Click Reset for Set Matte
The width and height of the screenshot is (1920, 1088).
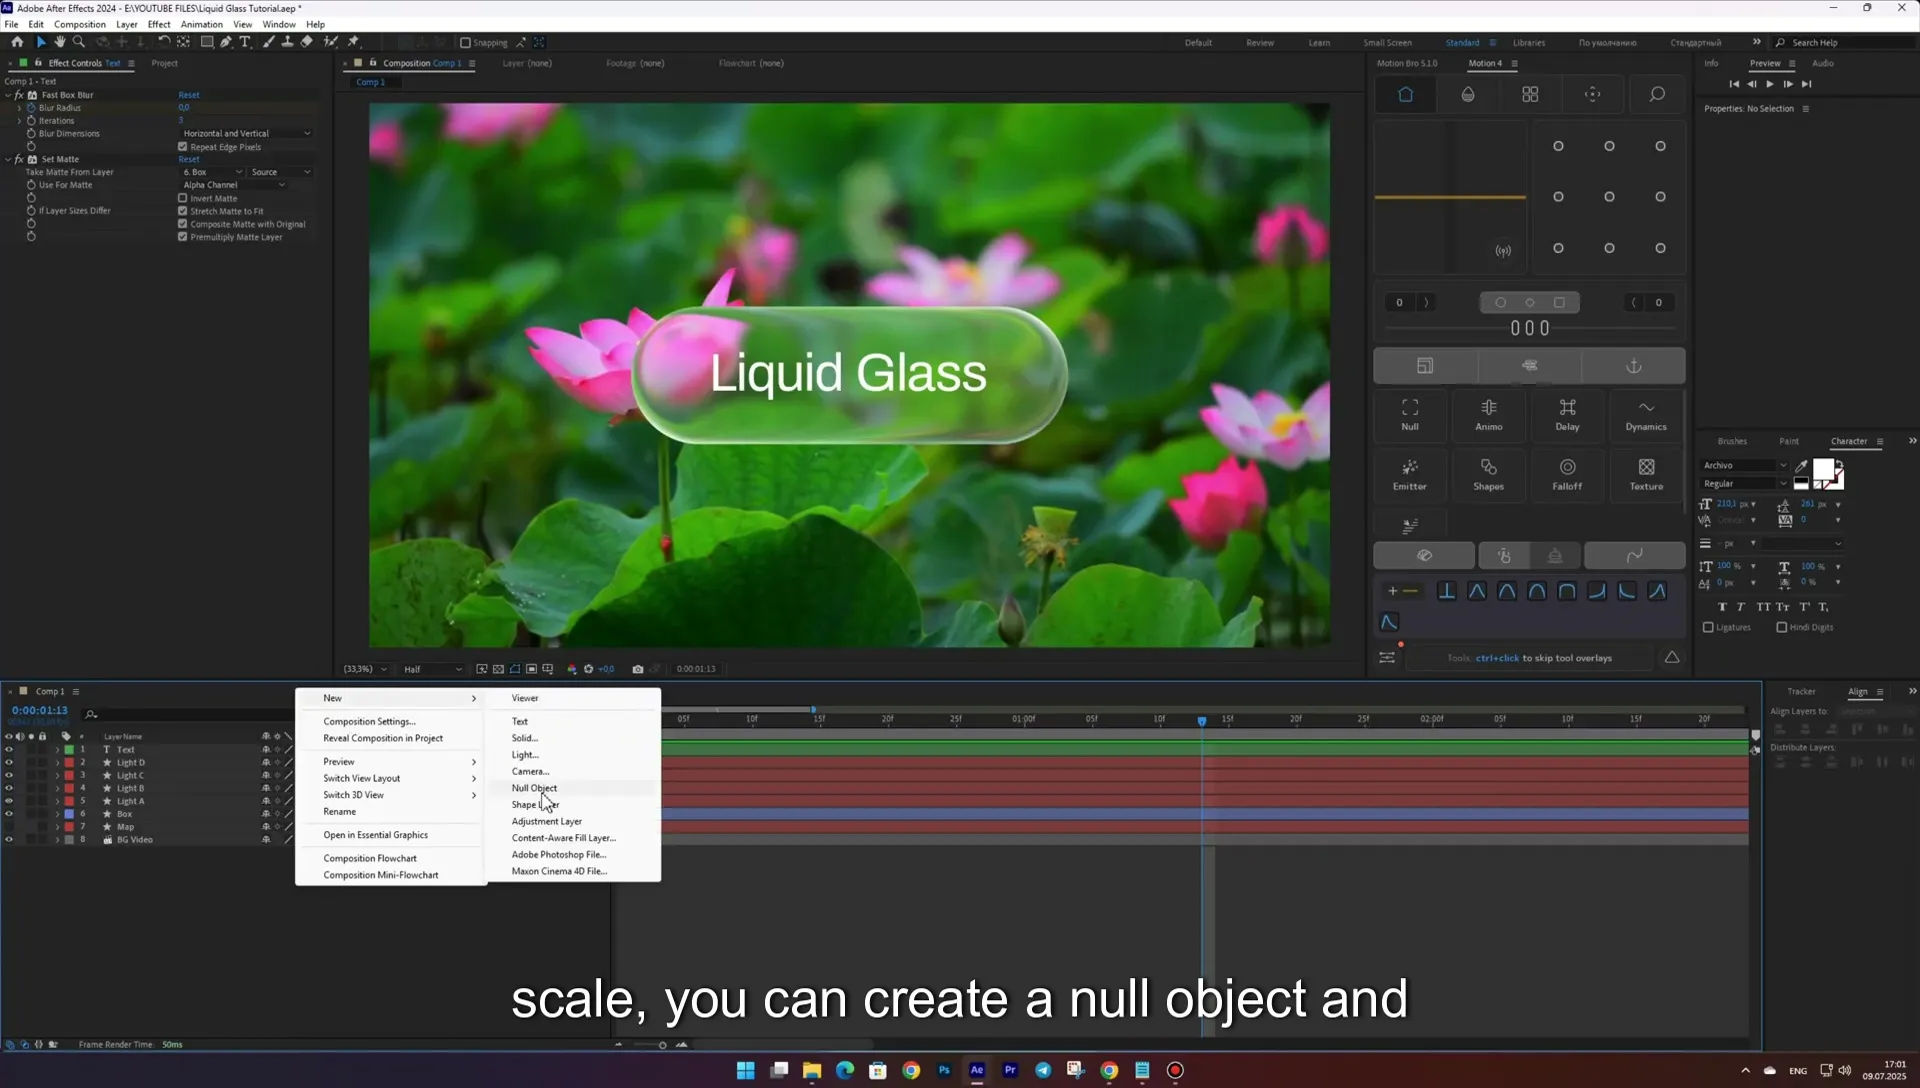pos(189,159)
